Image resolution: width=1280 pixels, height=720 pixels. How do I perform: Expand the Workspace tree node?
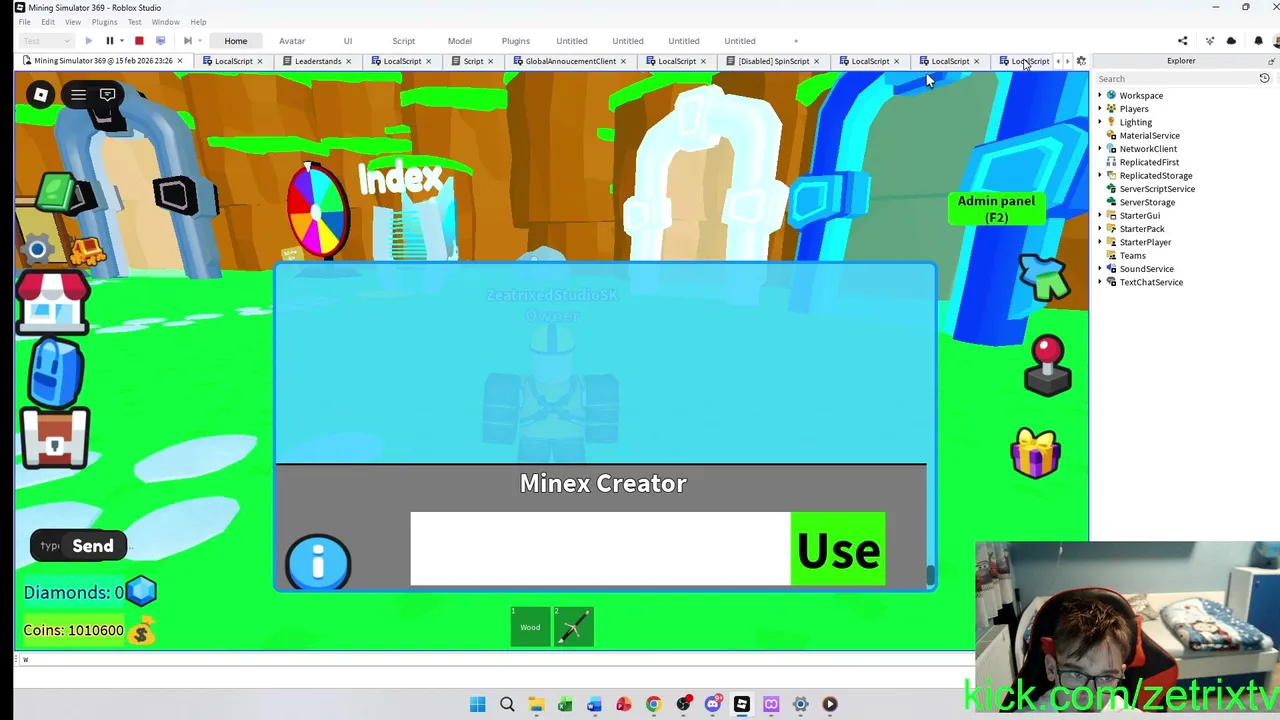point(1100,95)
